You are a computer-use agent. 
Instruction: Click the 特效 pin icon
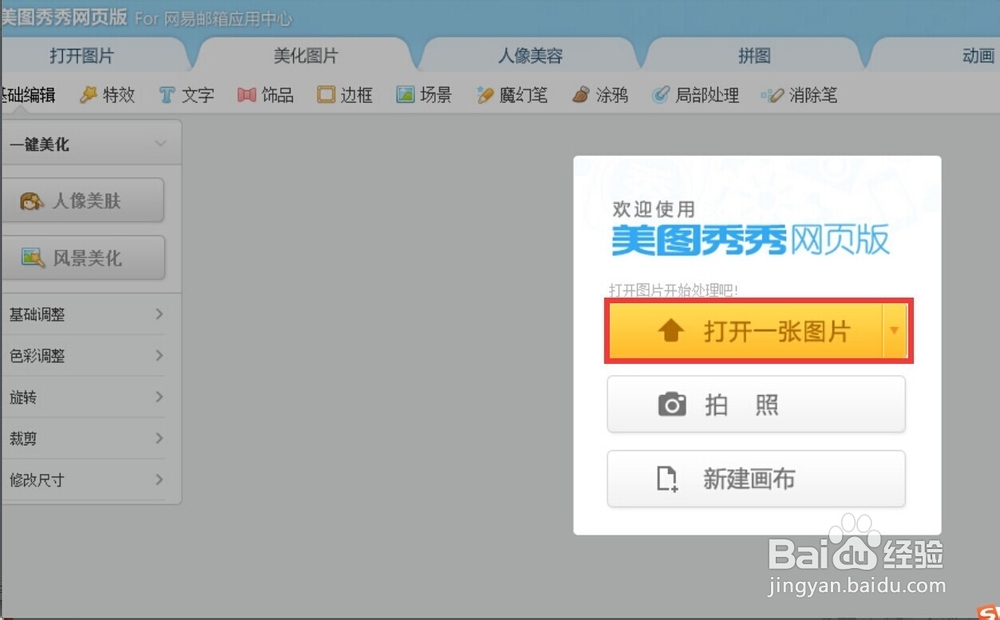coord(88,95)
